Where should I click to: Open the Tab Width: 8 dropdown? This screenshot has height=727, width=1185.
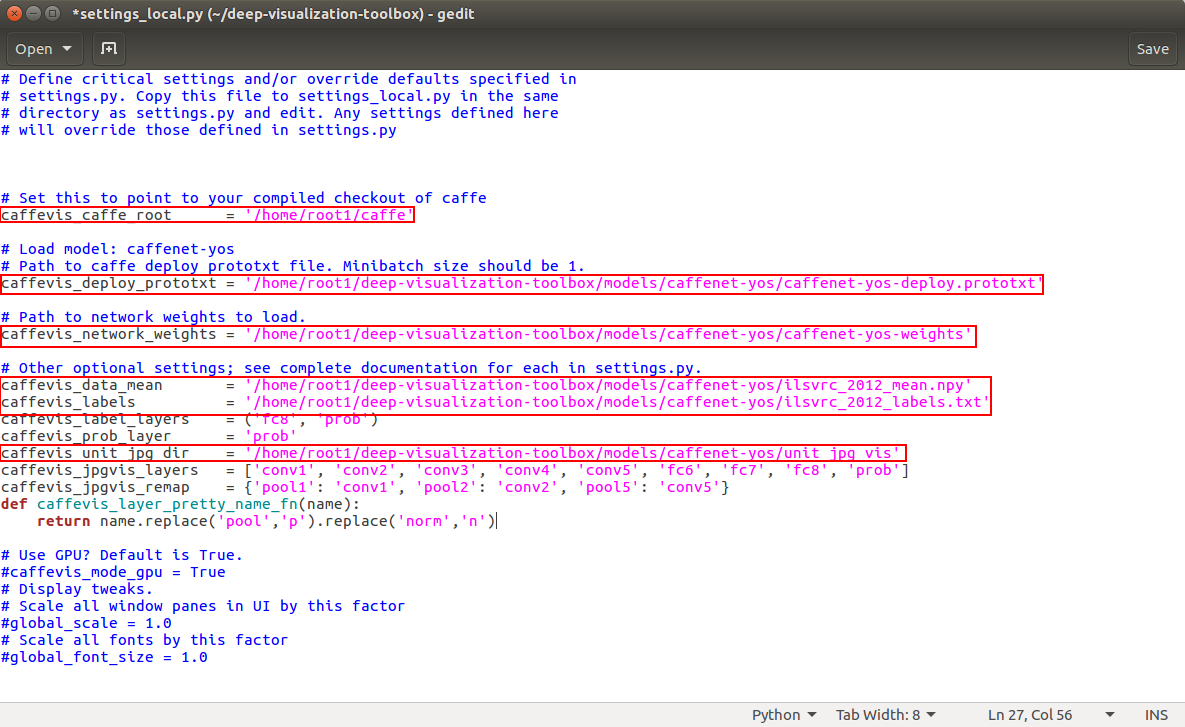tap(884, 714)
